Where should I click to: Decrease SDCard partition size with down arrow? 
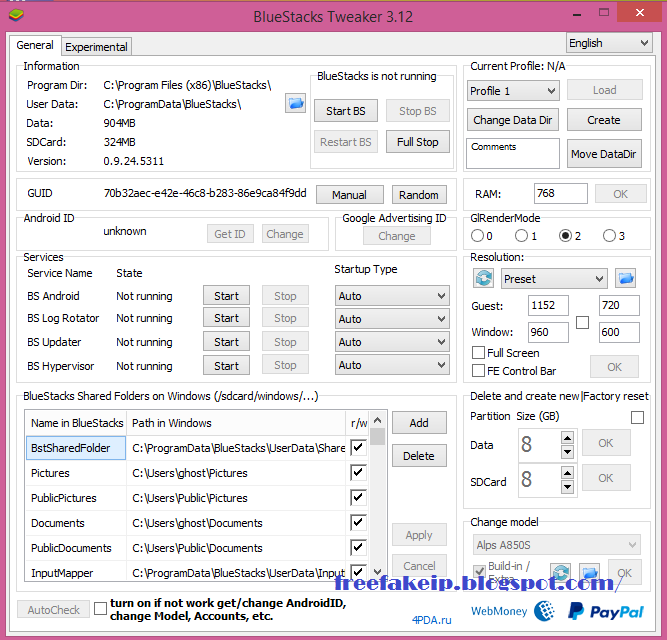click(567, 487)
